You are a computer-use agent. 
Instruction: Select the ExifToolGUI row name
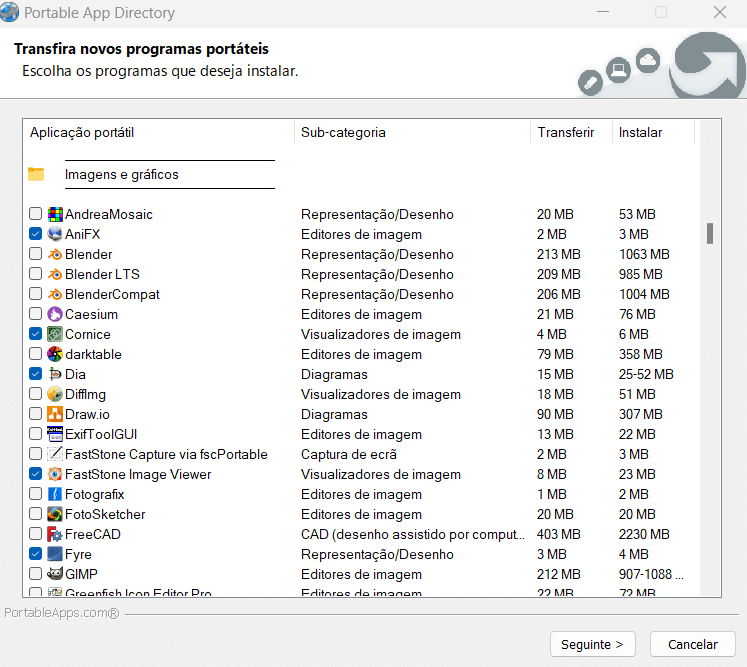(101, 435)
